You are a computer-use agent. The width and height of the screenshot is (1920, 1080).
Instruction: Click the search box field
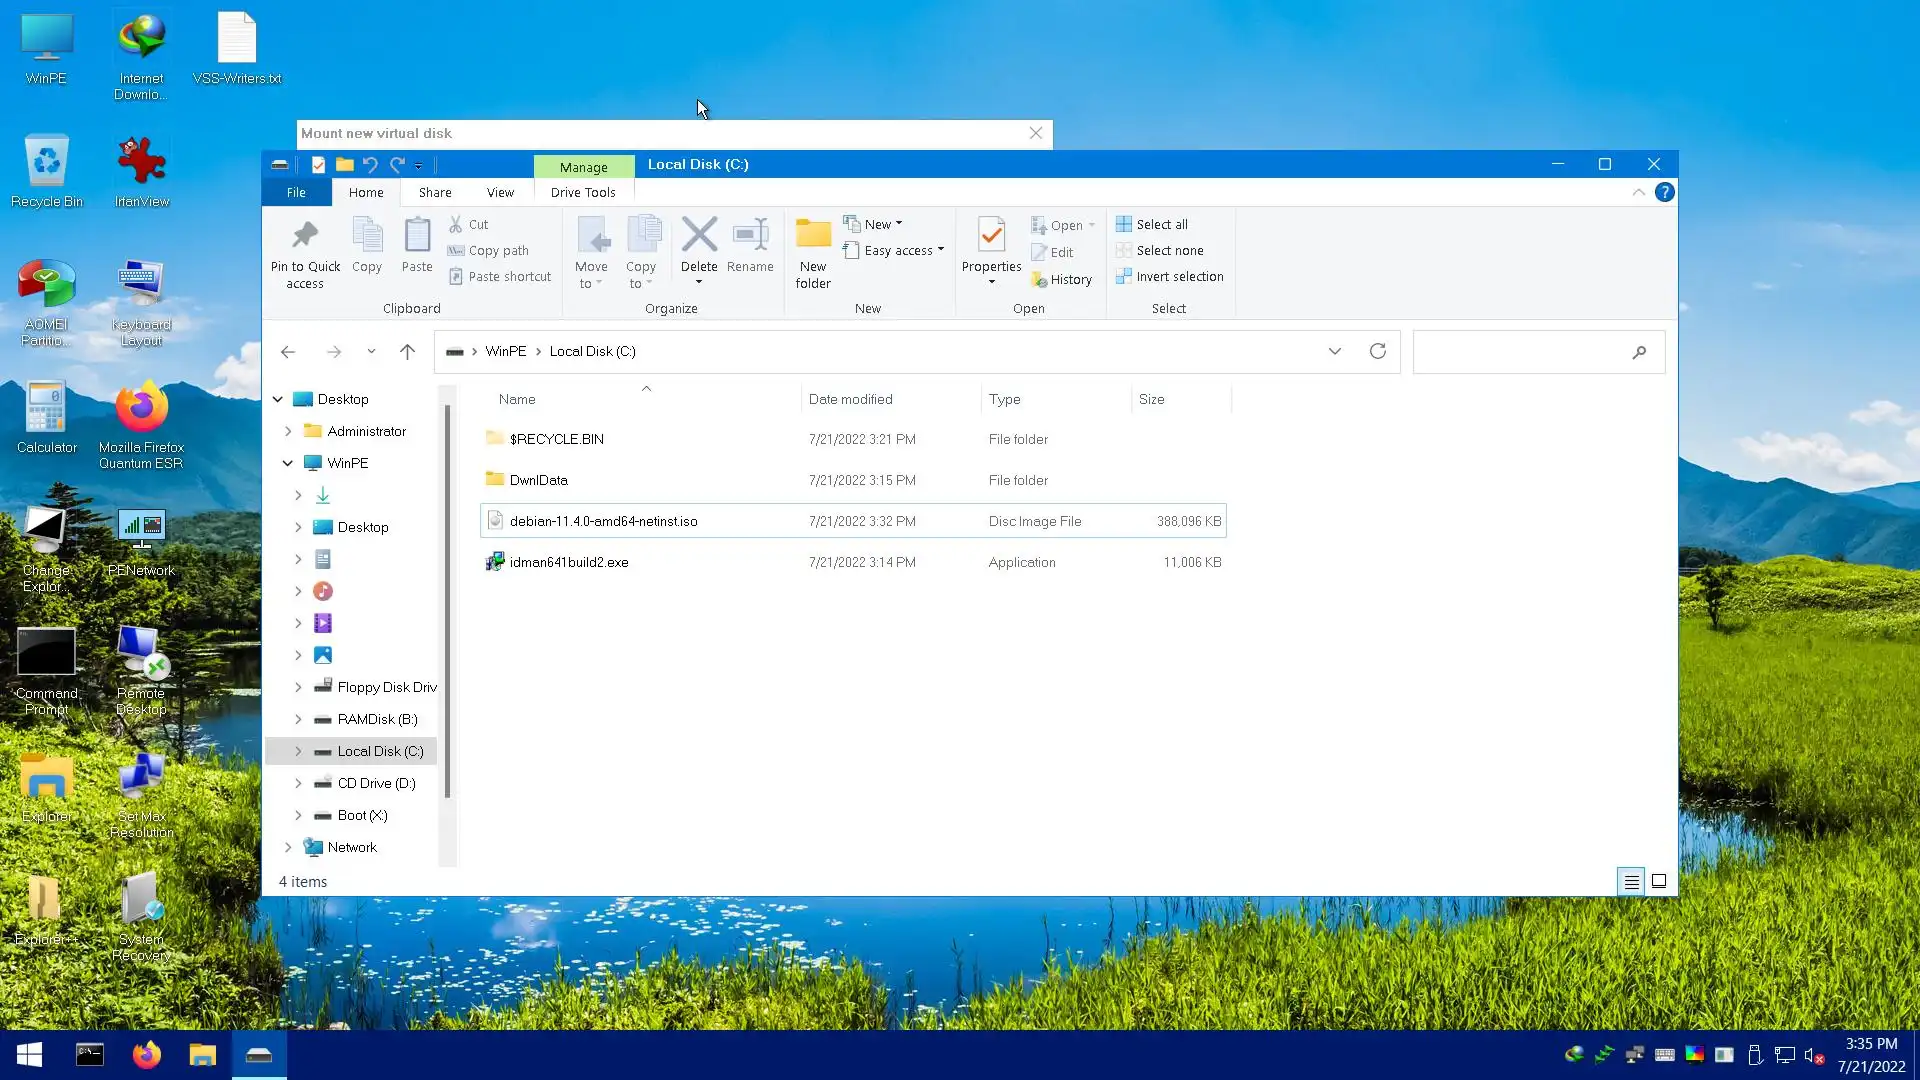click(1520, 352)
